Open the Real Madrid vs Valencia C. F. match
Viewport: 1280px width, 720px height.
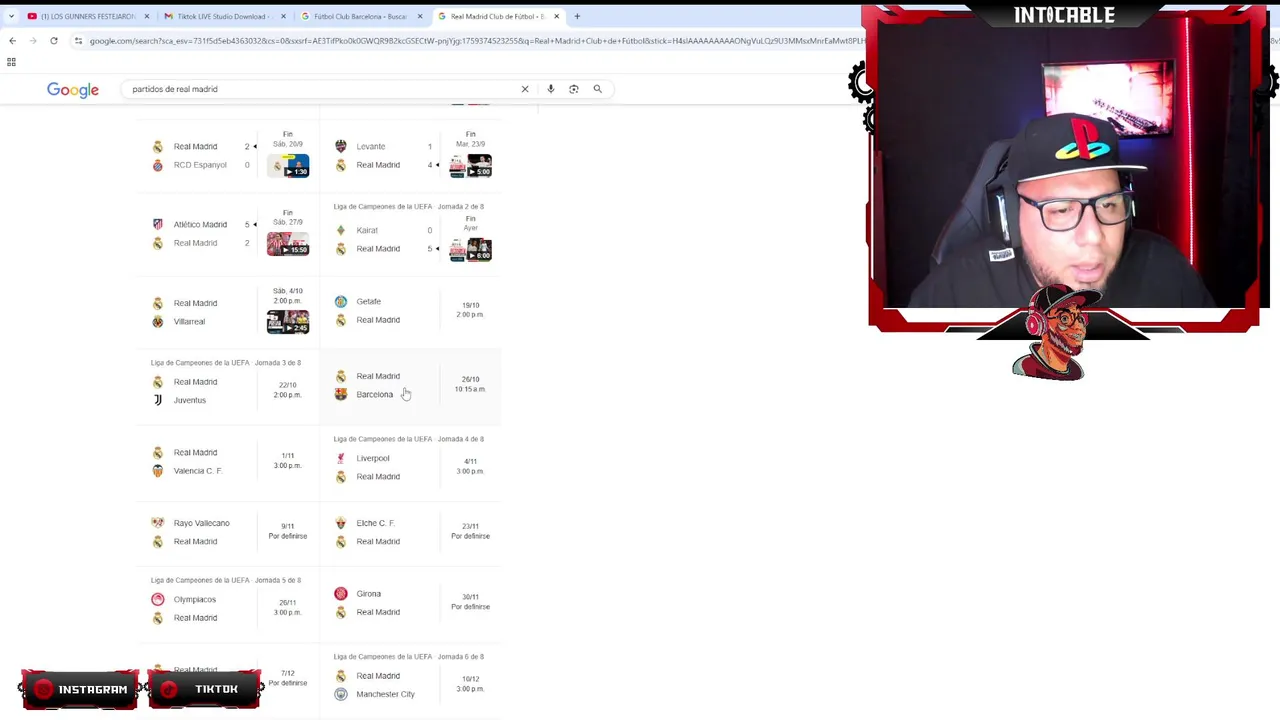click(228, 461)
